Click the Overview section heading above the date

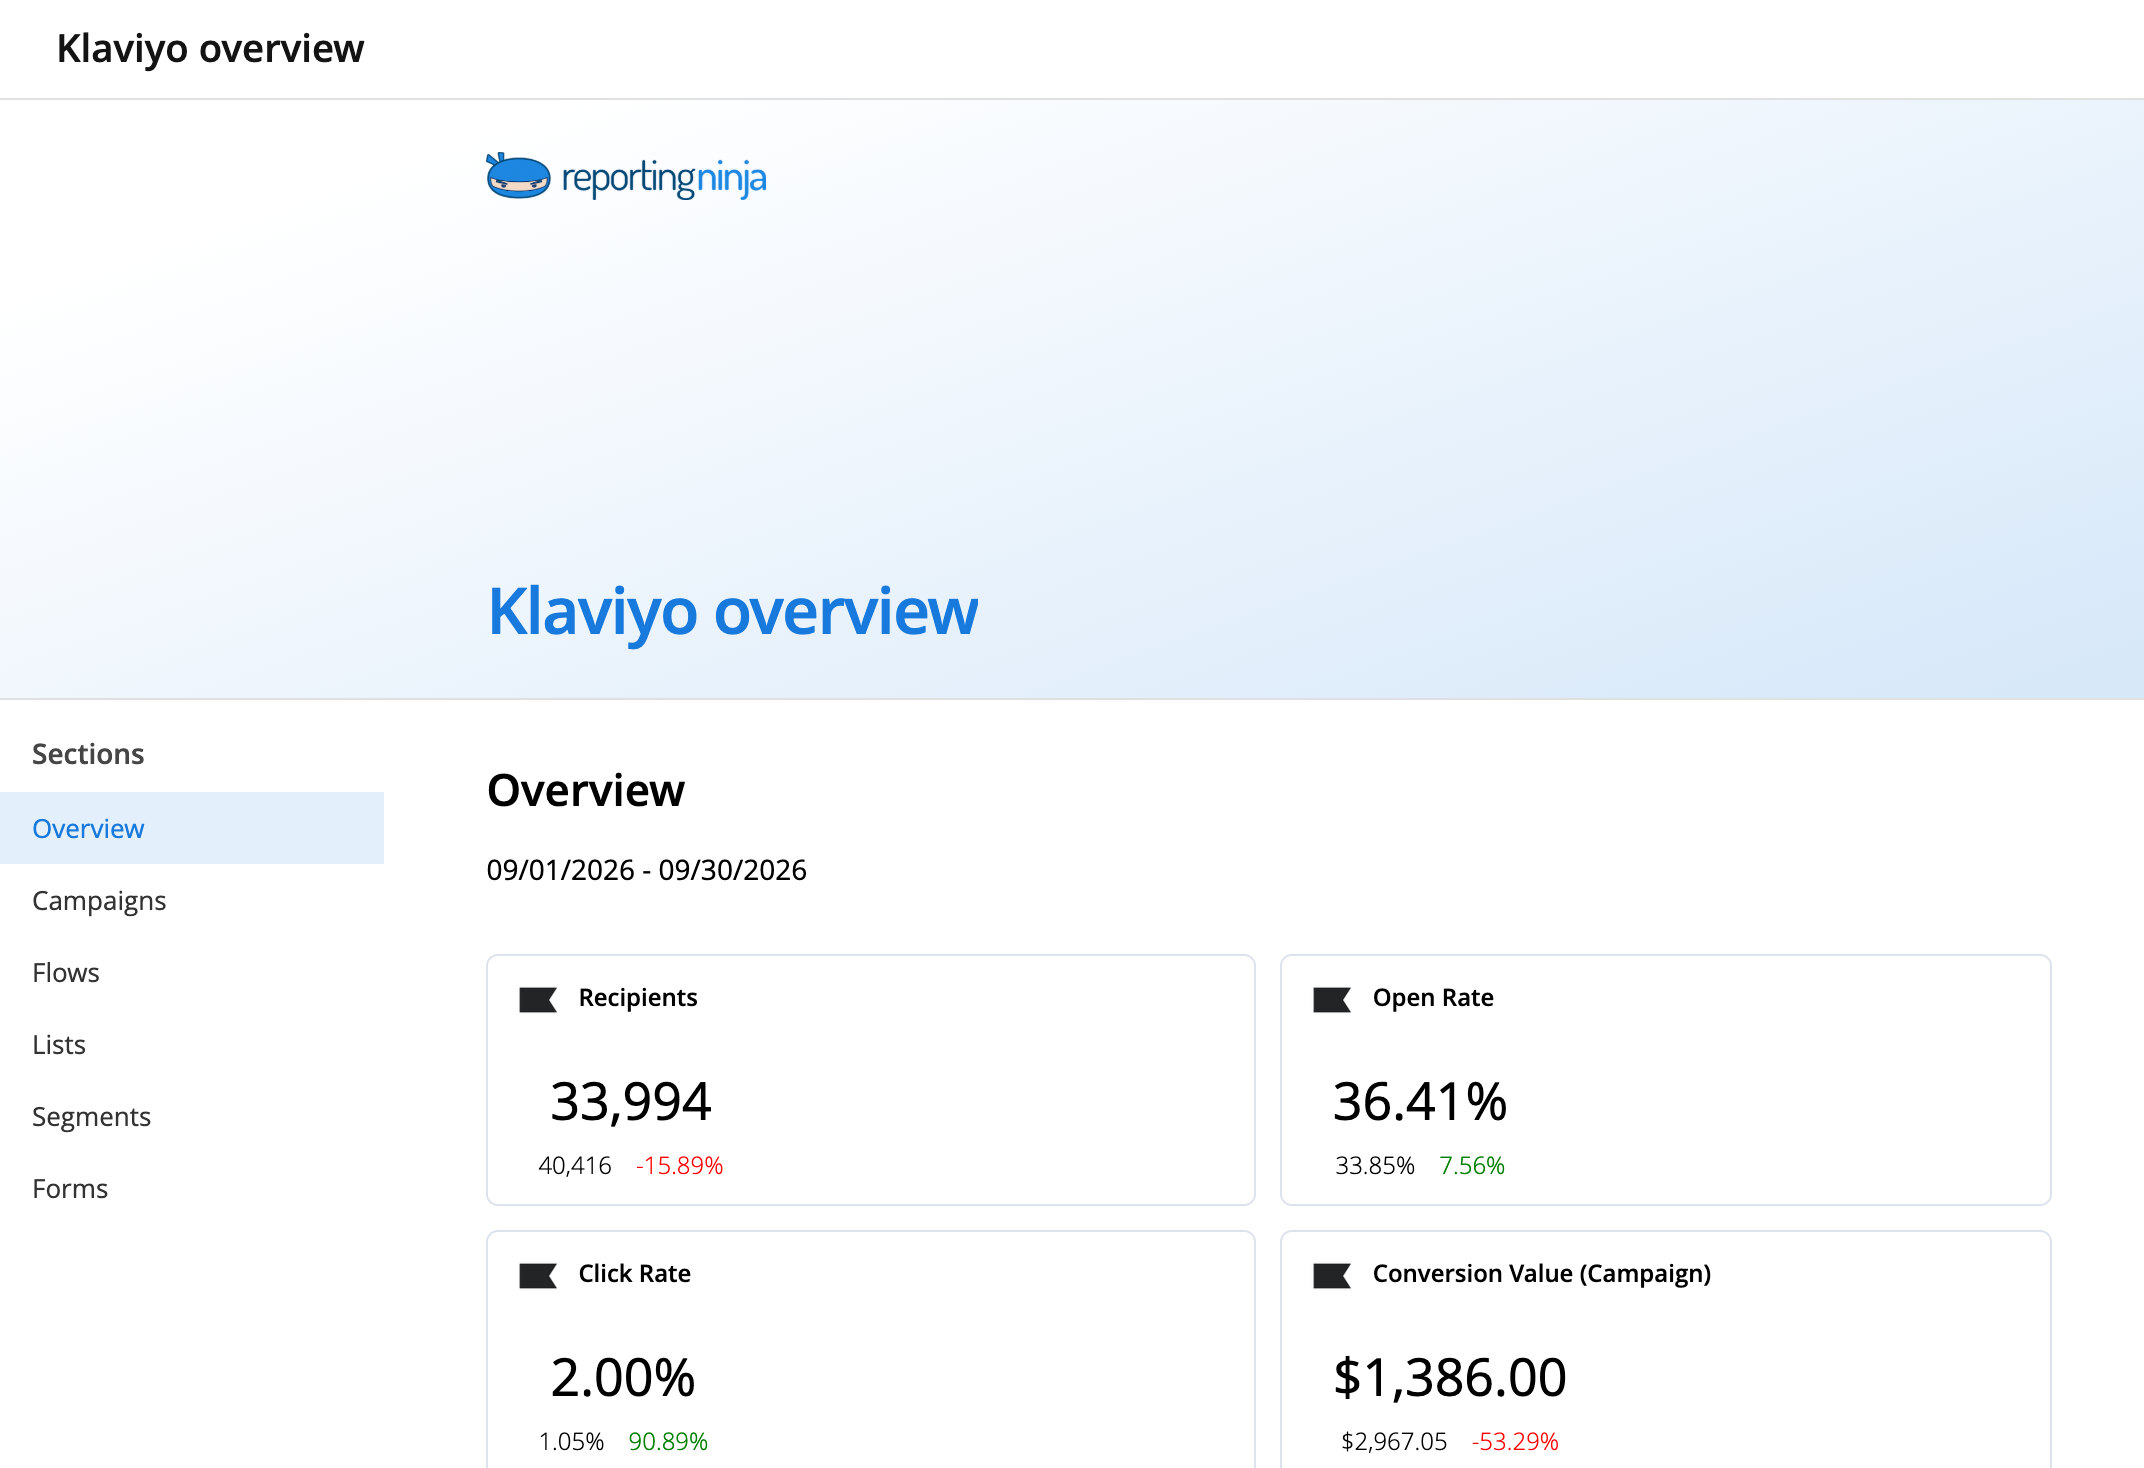(585, 790)
